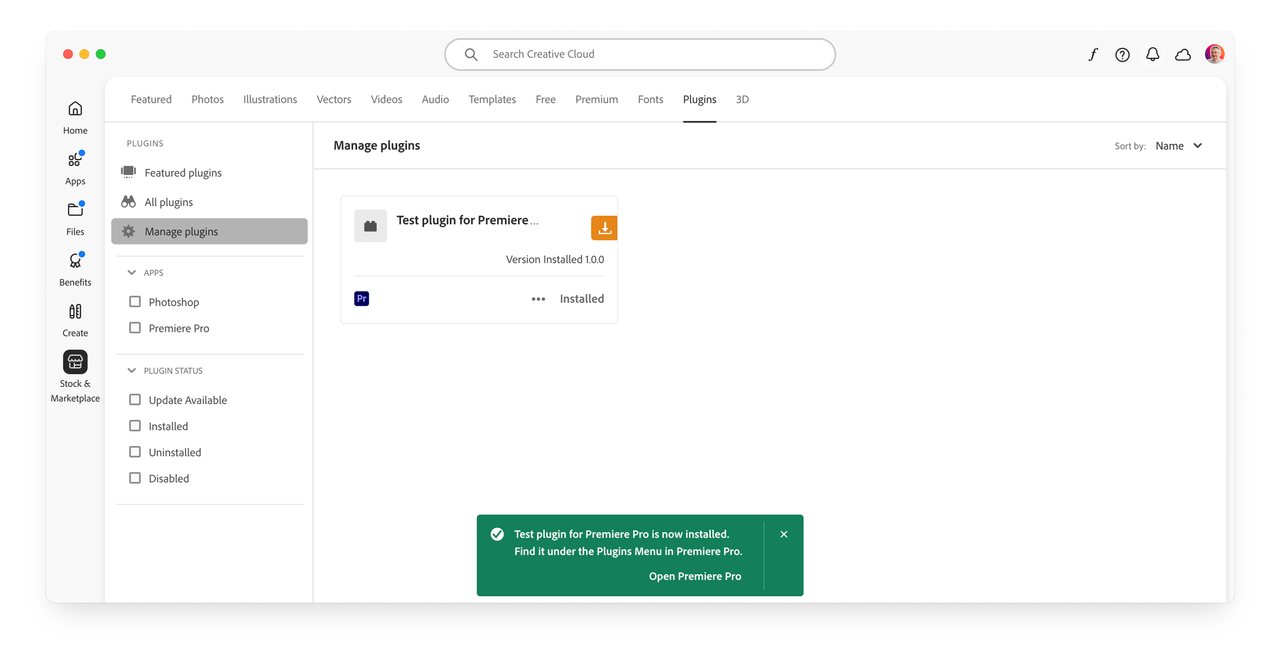View your Benefits in the sidebar
The height and width of the screenshot is (663, 1280).
[74, 266]
